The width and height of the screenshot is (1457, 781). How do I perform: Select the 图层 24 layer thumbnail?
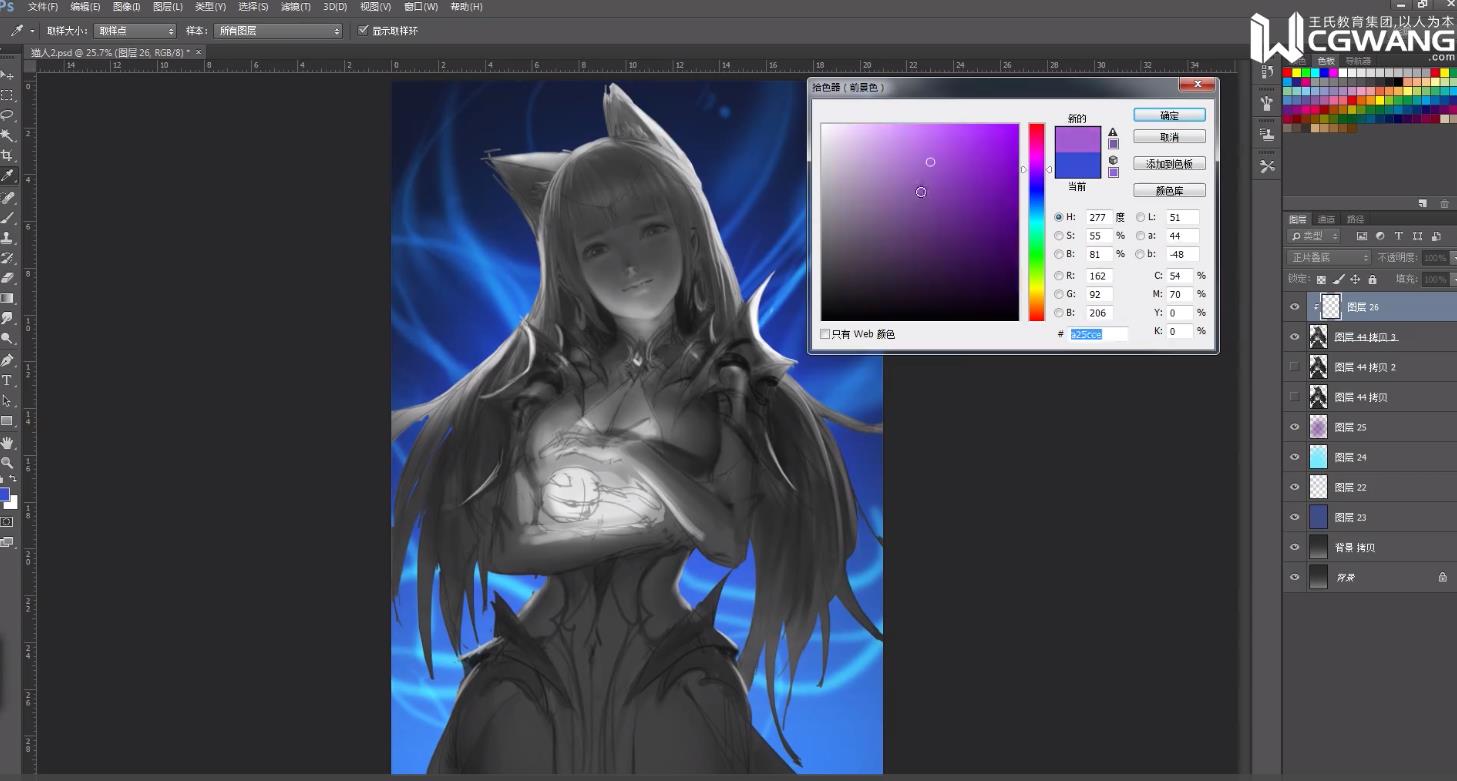[x=1318, y=457]
